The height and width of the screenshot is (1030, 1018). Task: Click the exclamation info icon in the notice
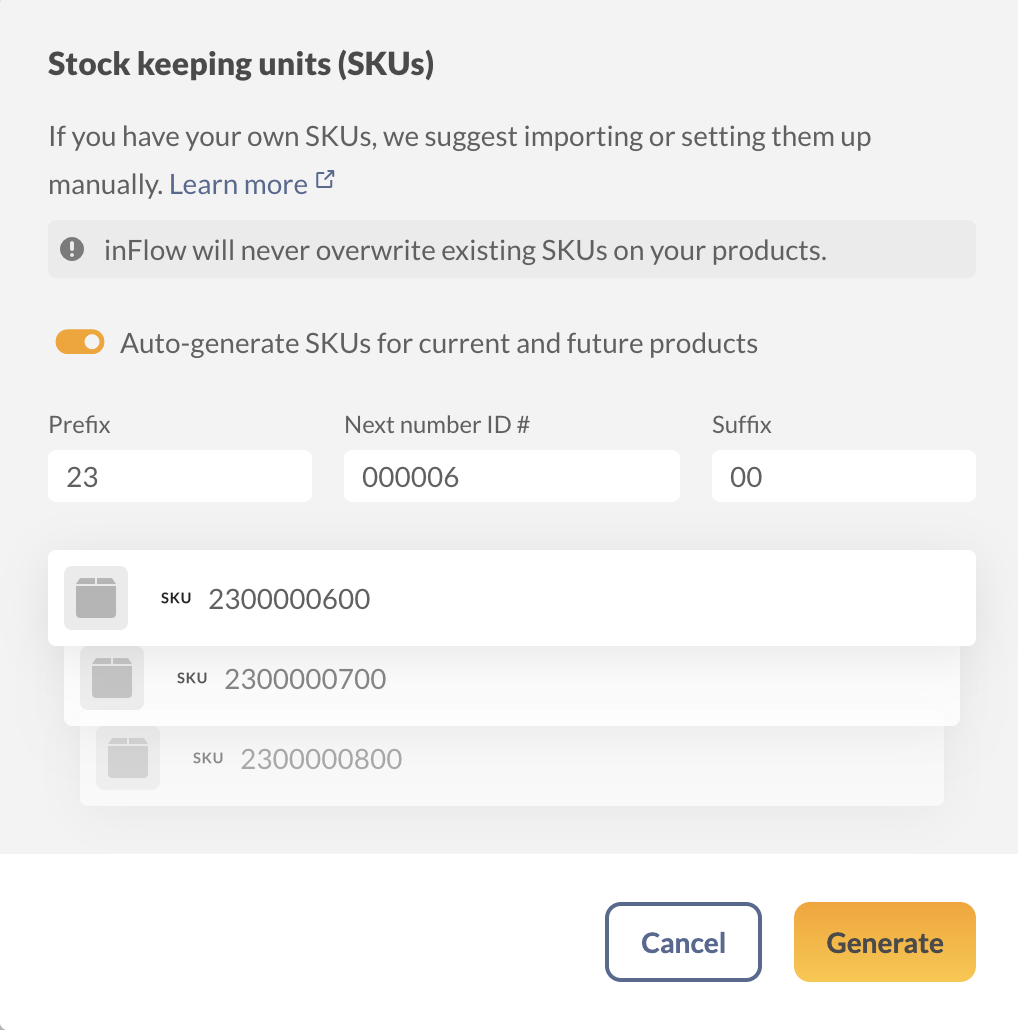[72, 249]
